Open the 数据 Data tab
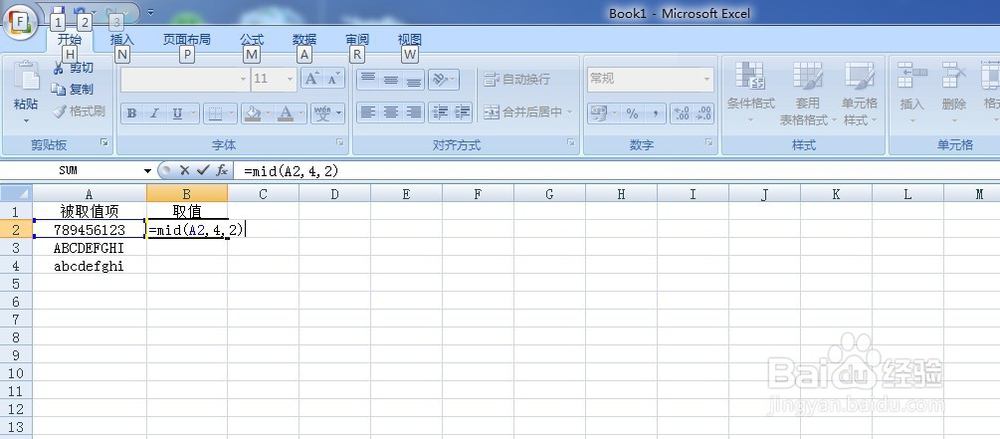 [304, 40]
